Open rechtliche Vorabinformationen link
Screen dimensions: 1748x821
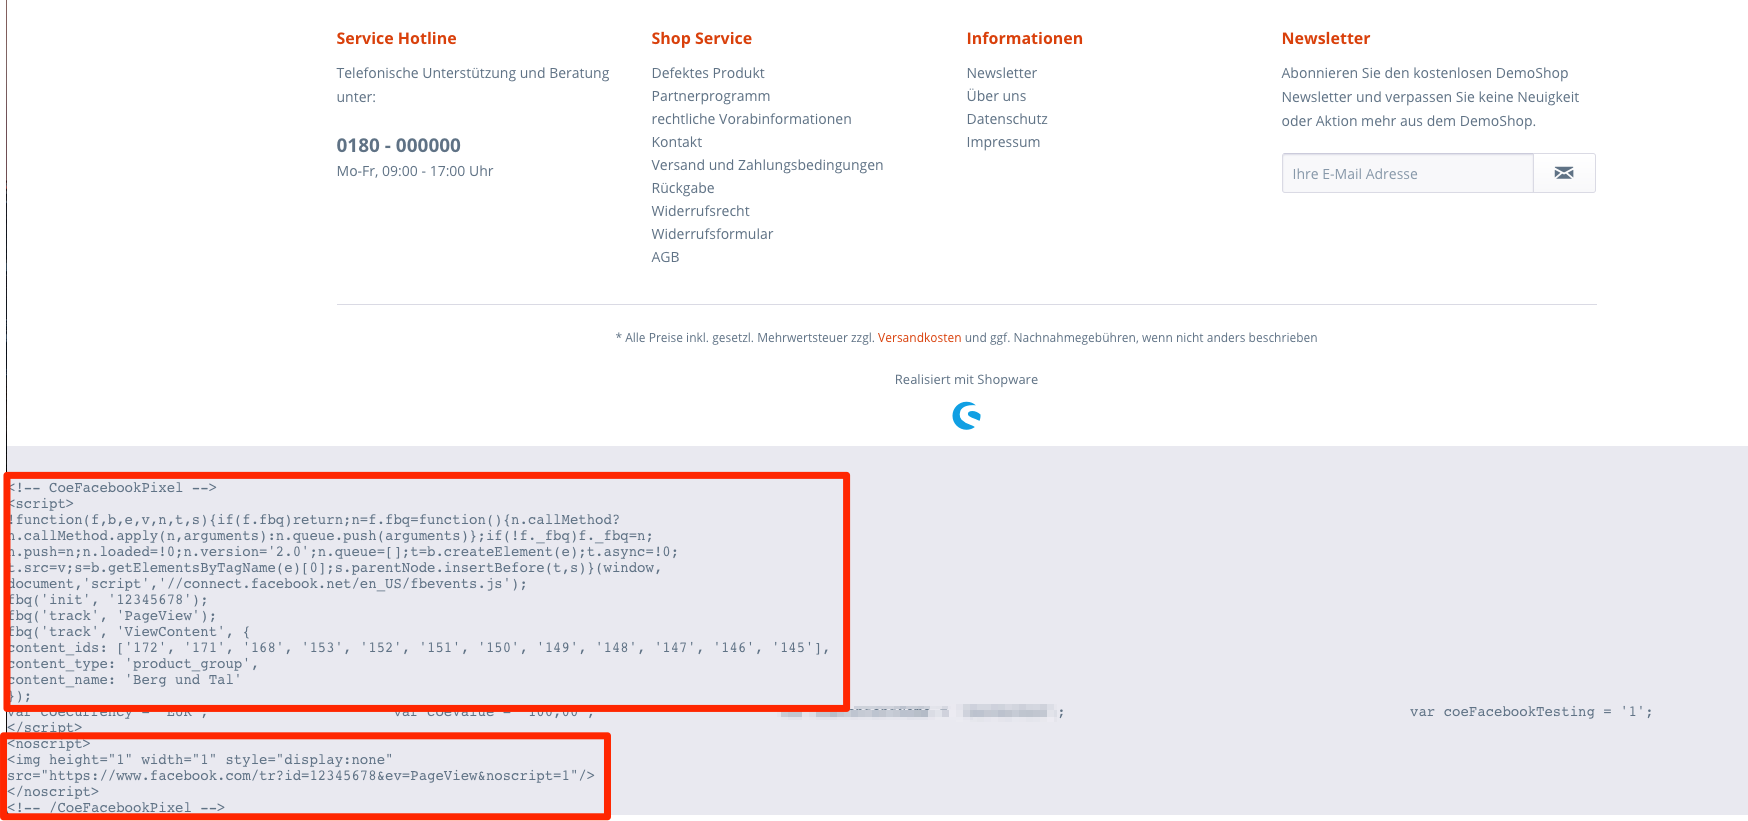752,119
